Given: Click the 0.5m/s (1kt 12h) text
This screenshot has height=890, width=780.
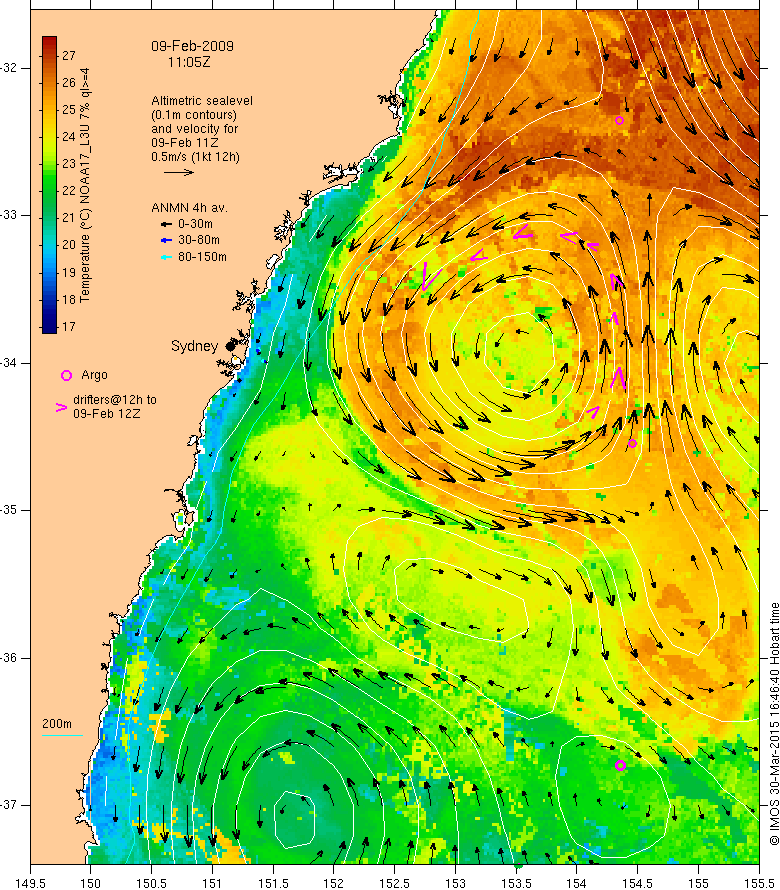Looking at the screenshot, I should coord(195,157).
